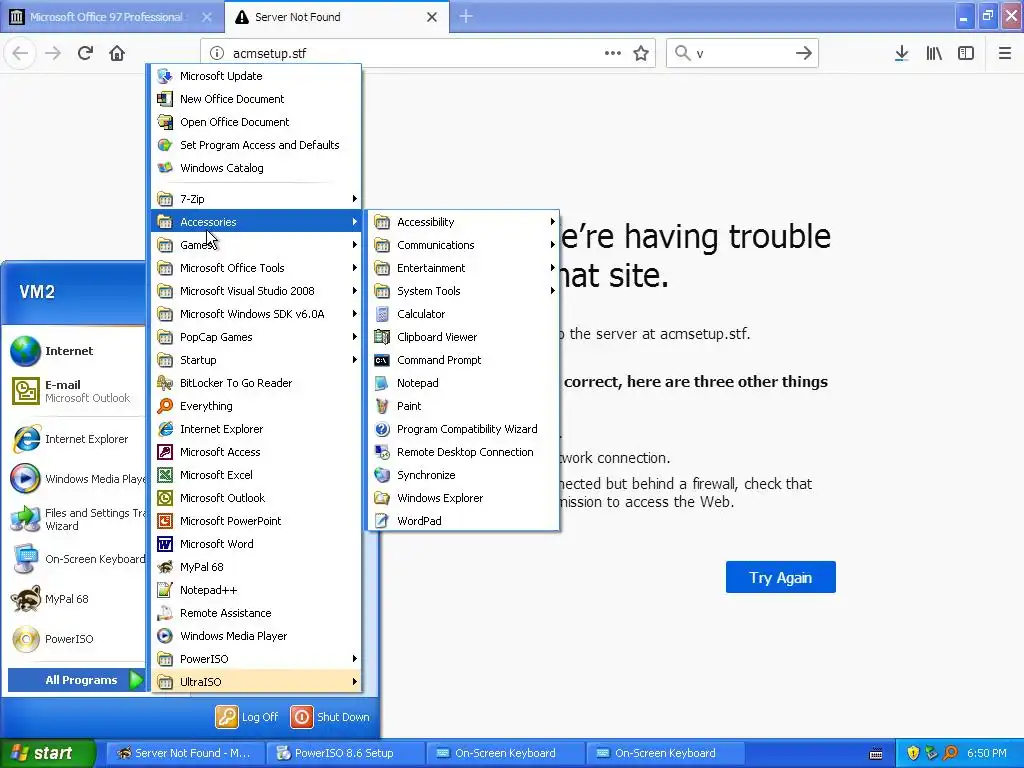Expand Entertainment submenu
The width and height of the screenshot is (1024, 768).
(x=463, y=268)
